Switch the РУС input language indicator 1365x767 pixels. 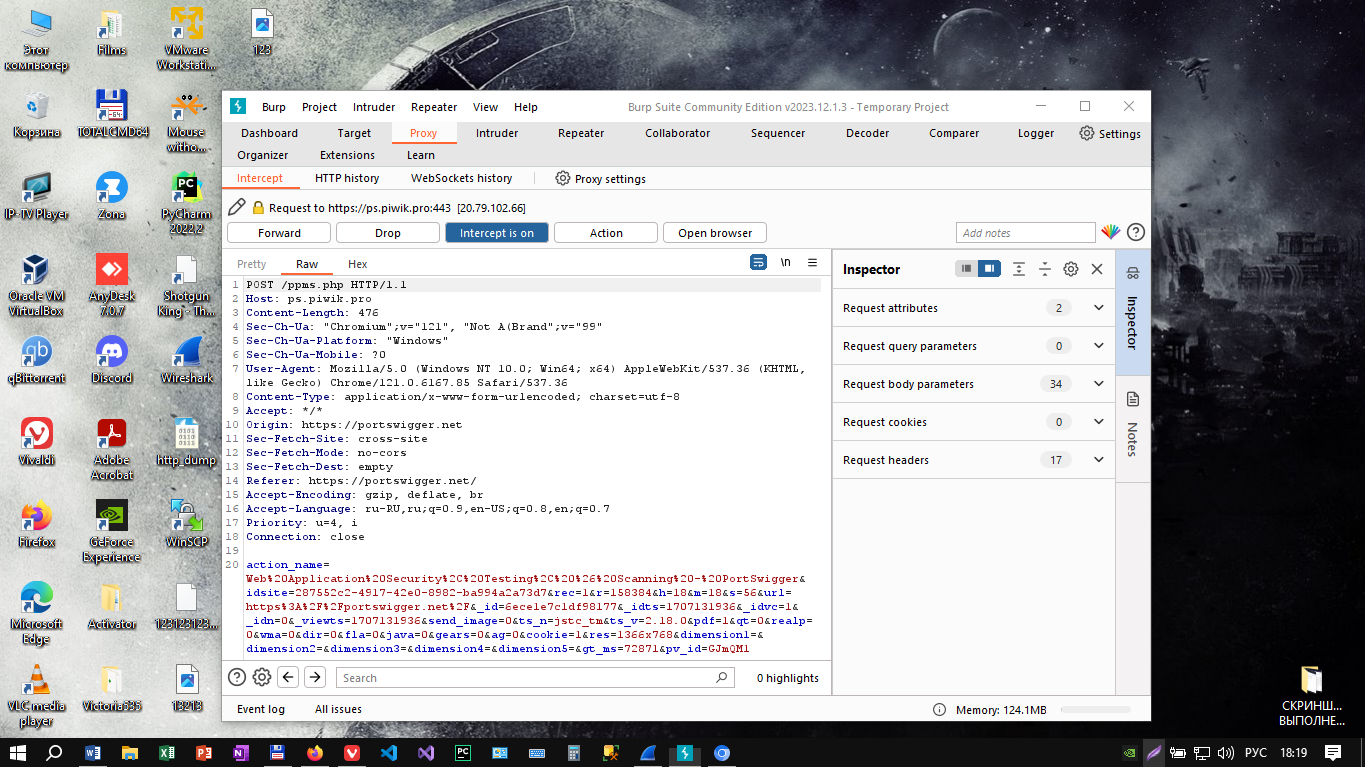click(1255, 752)
